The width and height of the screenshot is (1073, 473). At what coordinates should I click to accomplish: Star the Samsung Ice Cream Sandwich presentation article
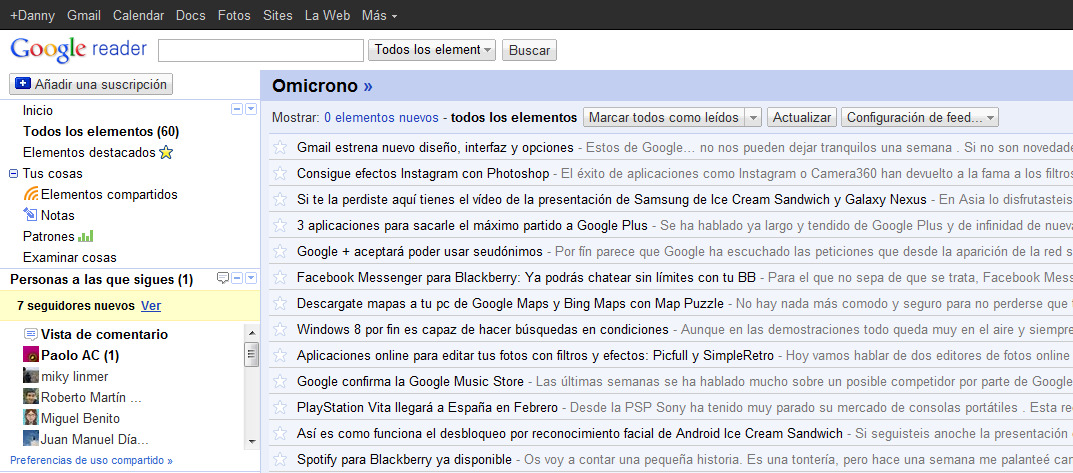[279, 199]
